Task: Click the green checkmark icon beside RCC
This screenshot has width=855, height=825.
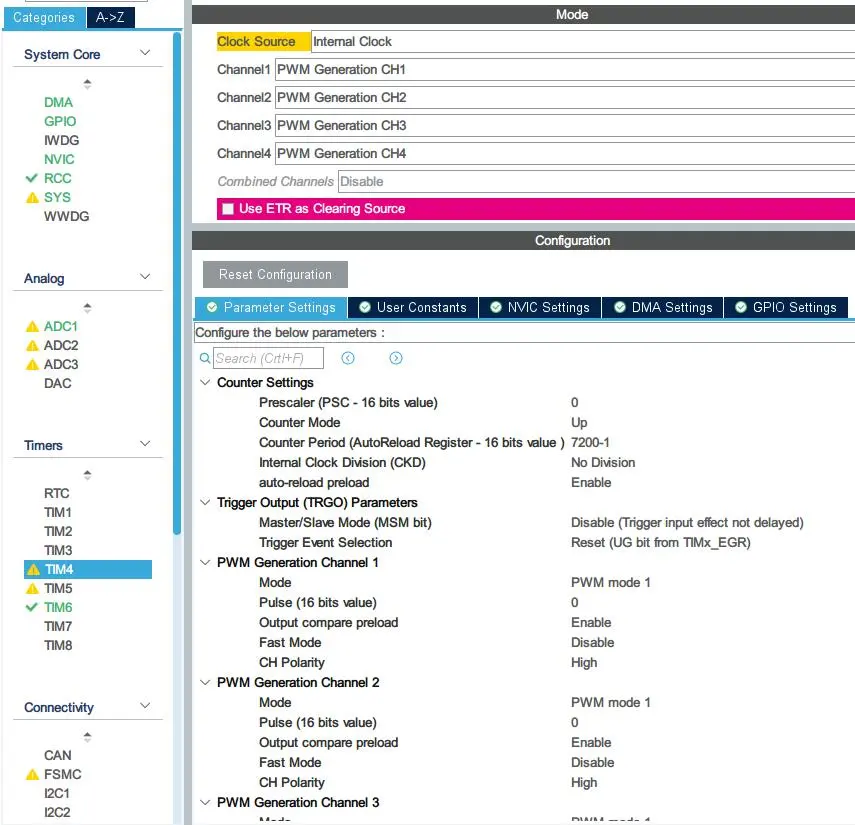Action: point(32,178)
